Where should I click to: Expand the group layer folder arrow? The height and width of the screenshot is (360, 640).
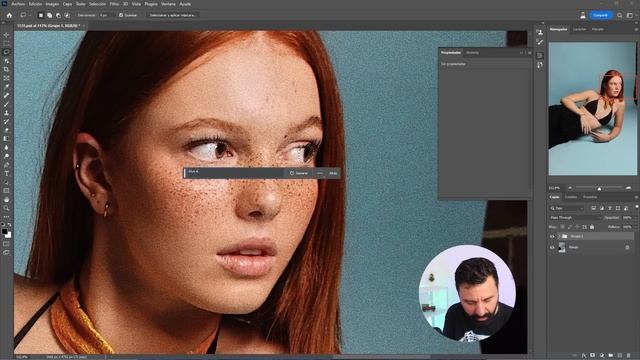(x=560, y=236)
